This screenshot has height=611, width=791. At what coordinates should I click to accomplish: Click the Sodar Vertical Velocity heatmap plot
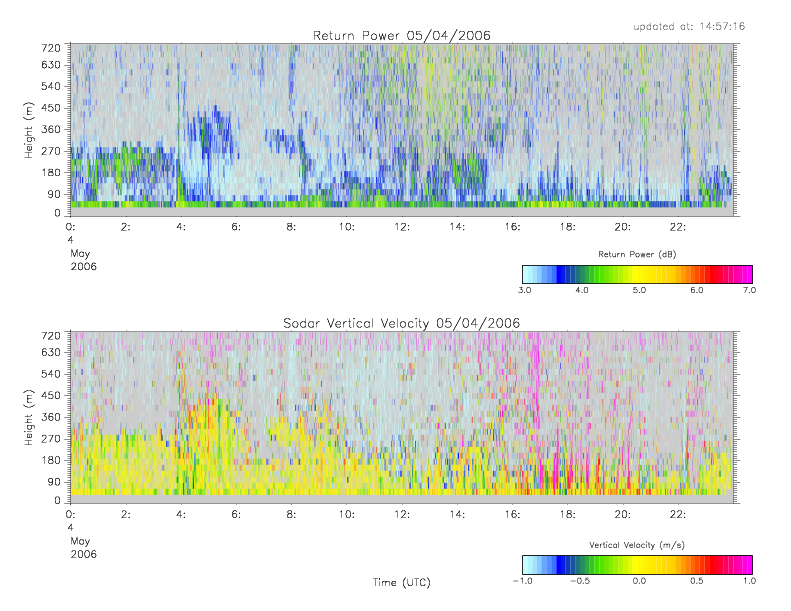[402, 417]
